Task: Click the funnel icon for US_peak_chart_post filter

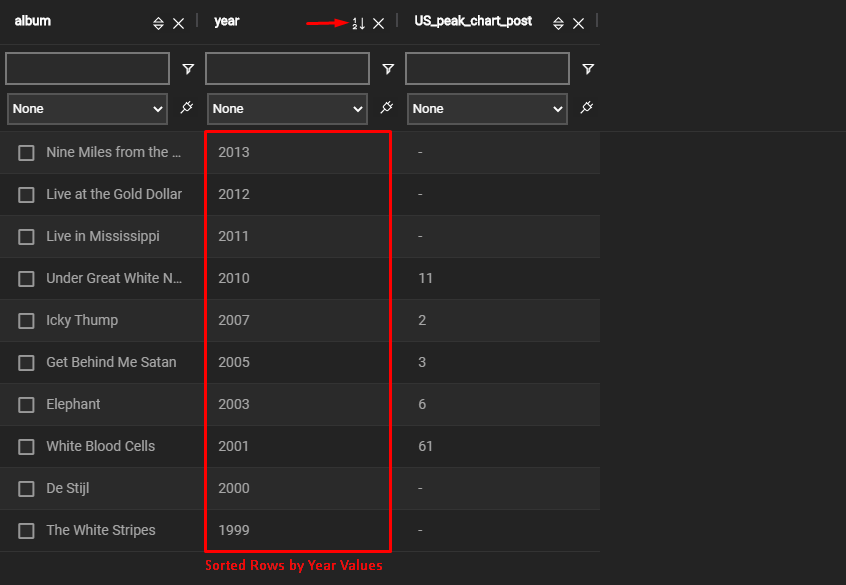Action: (588, 69)
